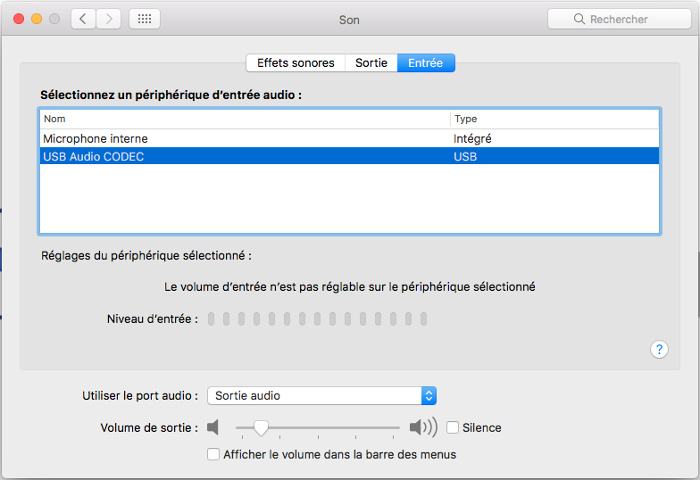This screenshot has width=700, height=480.
Task: Click the loud speaker icon right of slider
Action: (423, 428)
